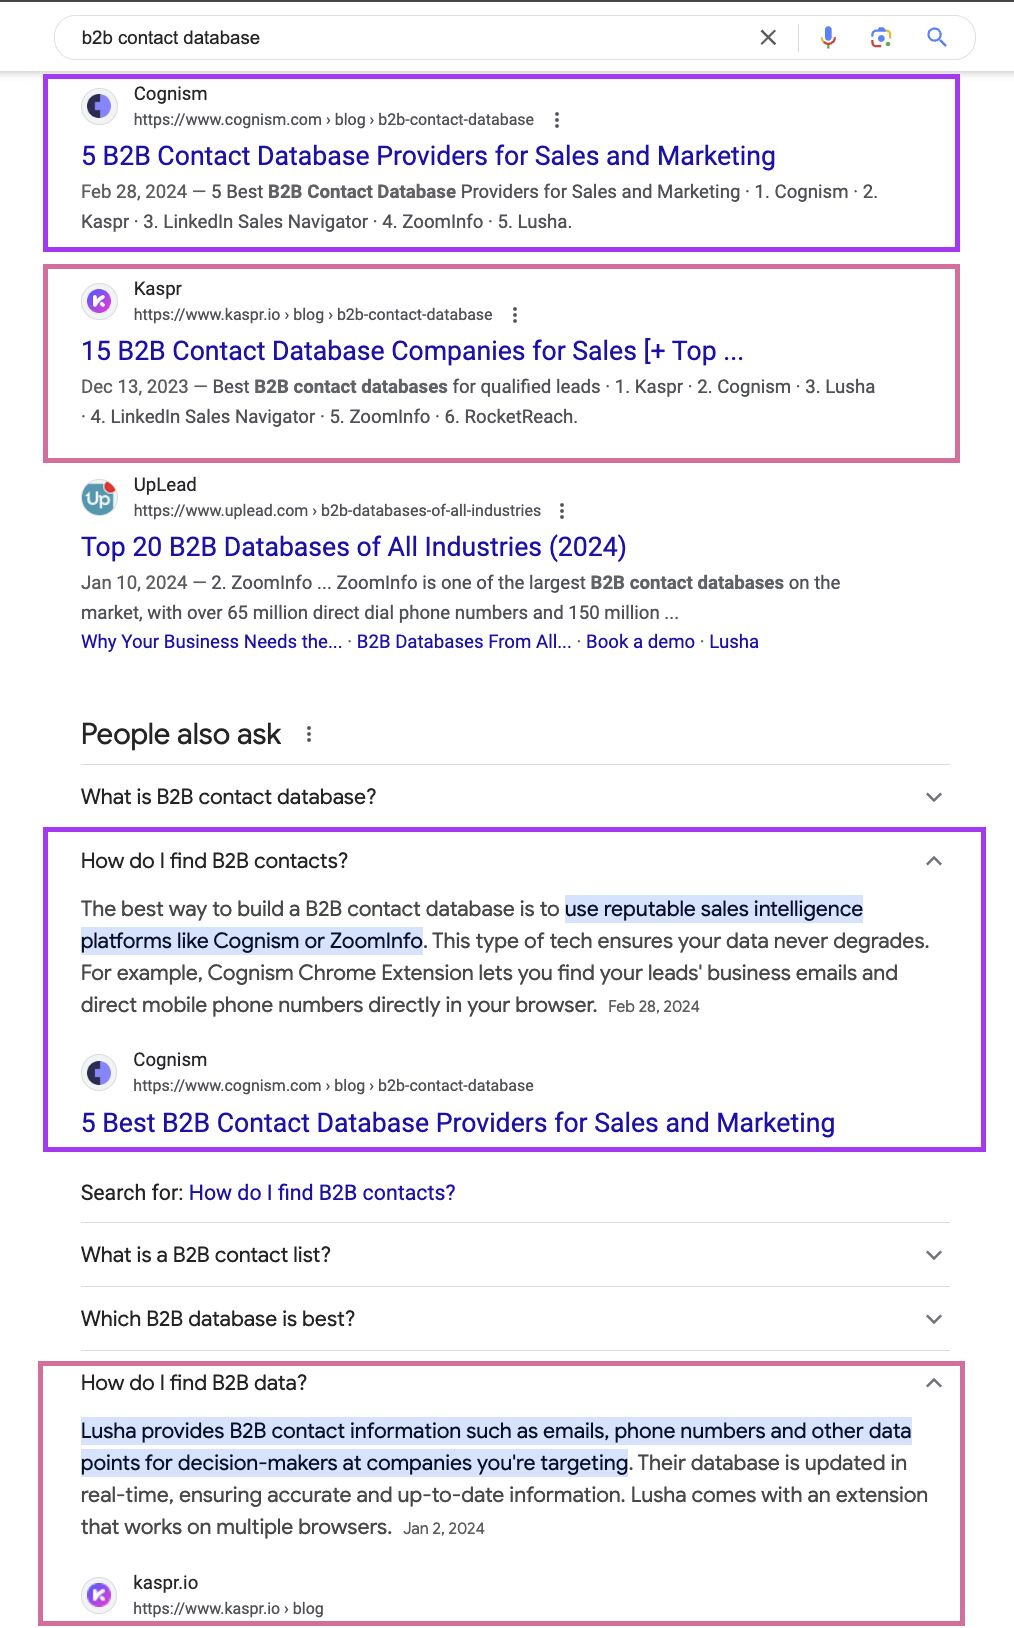The height and width of the screenshot is (1628, 1014).
Task: Click the UpLead site favicon
Action: [x=99, y=497]
